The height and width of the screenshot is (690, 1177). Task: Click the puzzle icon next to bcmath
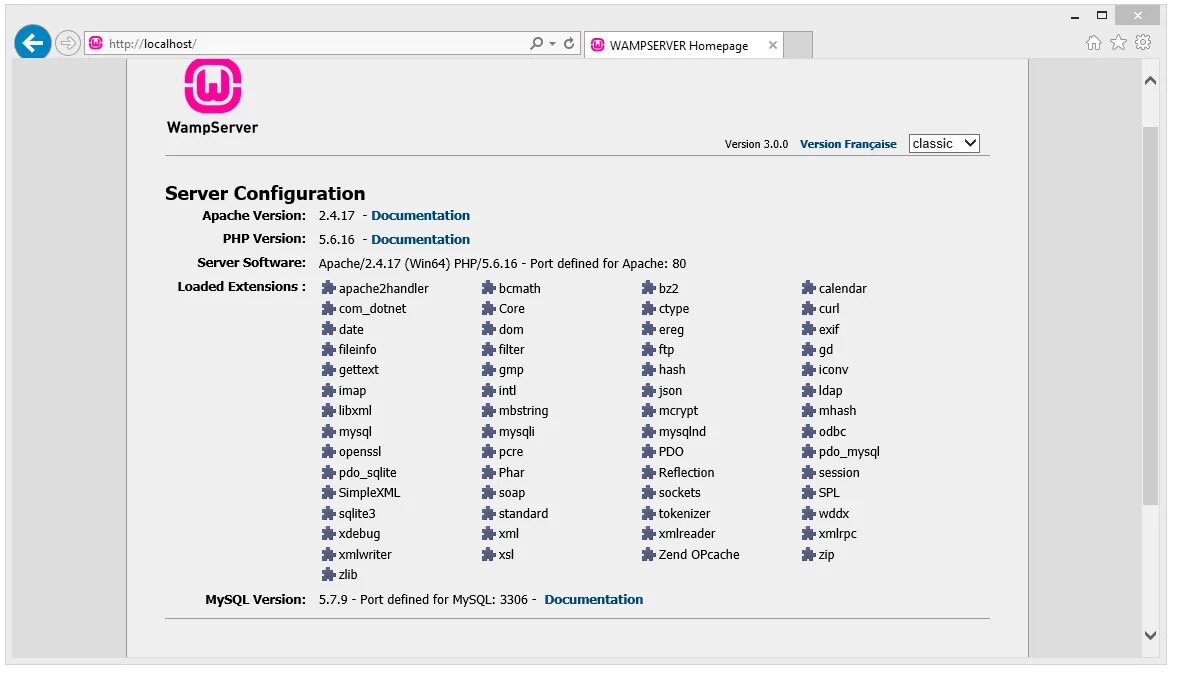[489, 288]
